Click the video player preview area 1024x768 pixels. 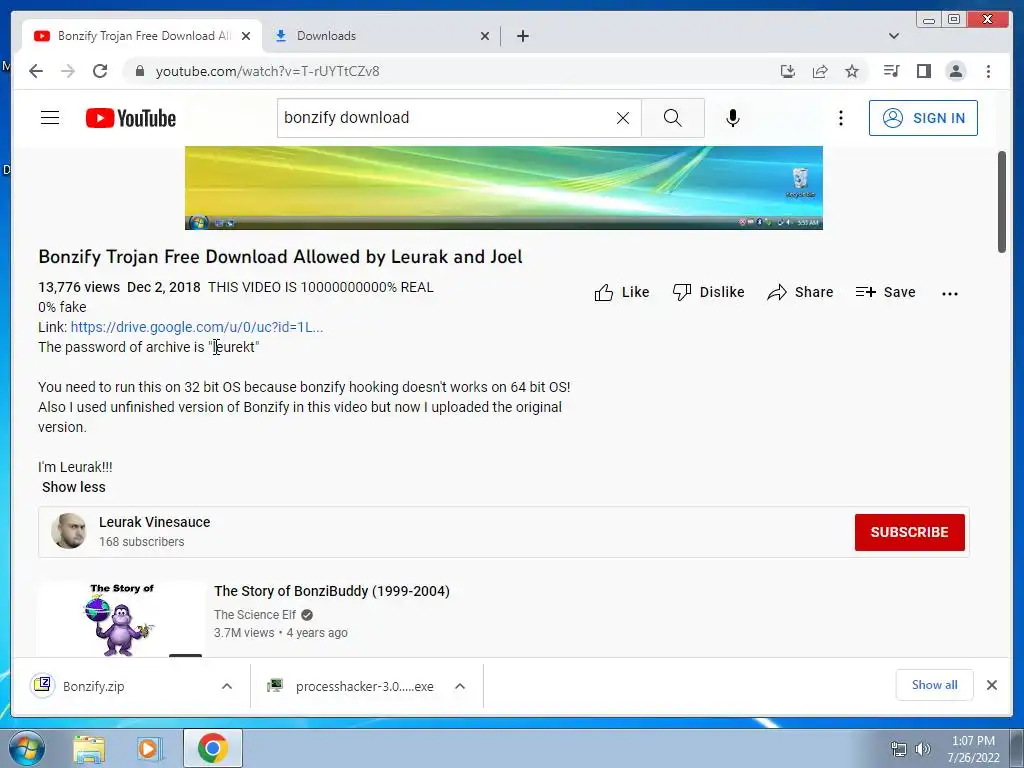(x=504, y=188)
